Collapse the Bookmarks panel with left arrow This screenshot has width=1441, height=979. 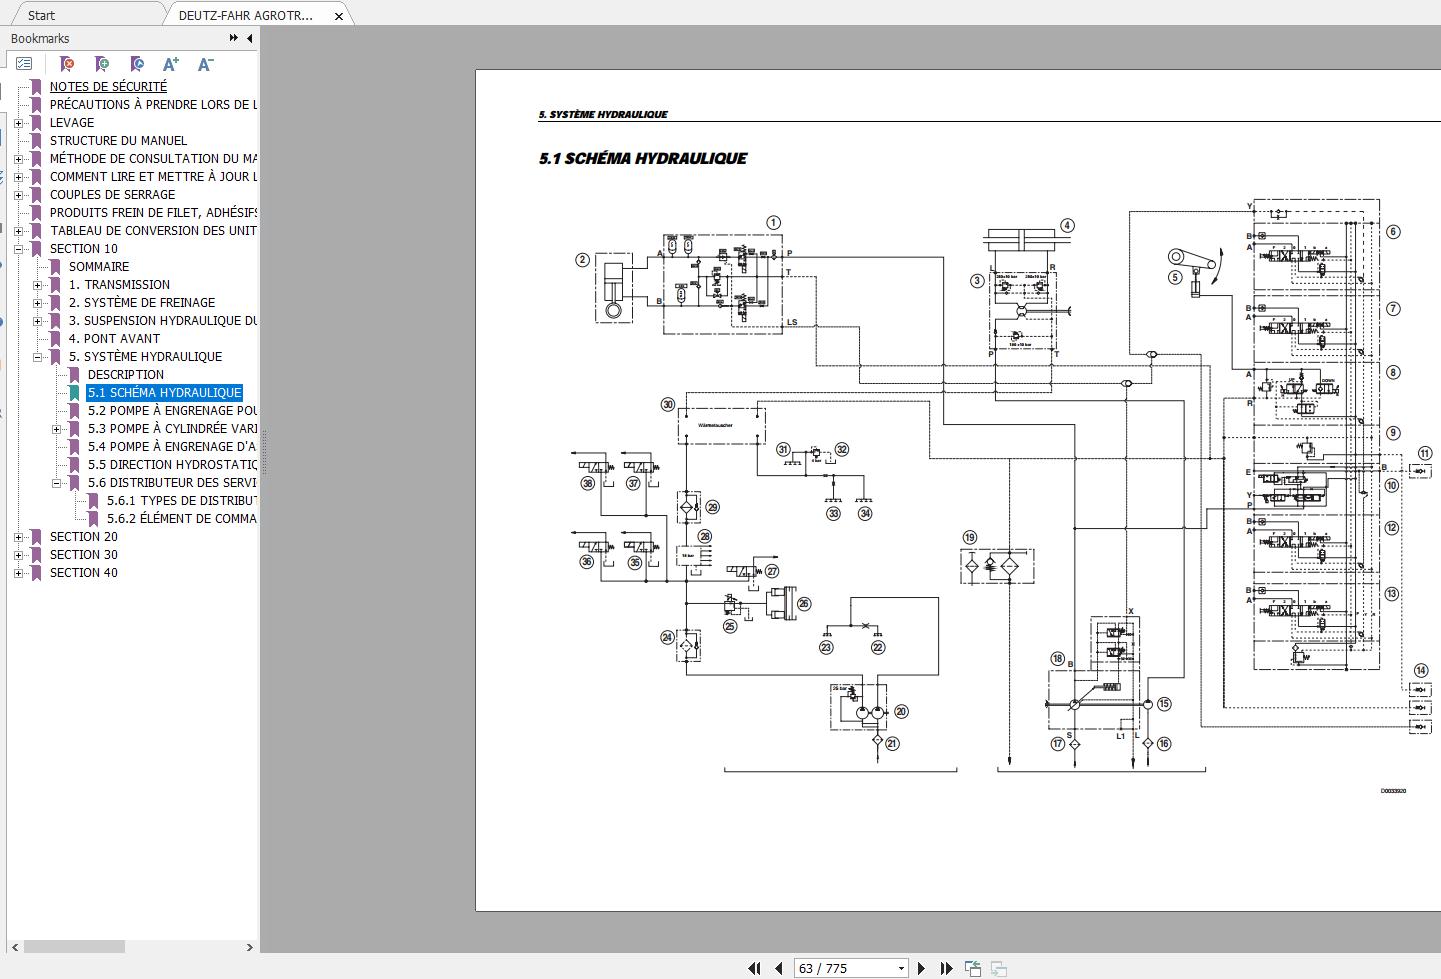coord(250,38)
